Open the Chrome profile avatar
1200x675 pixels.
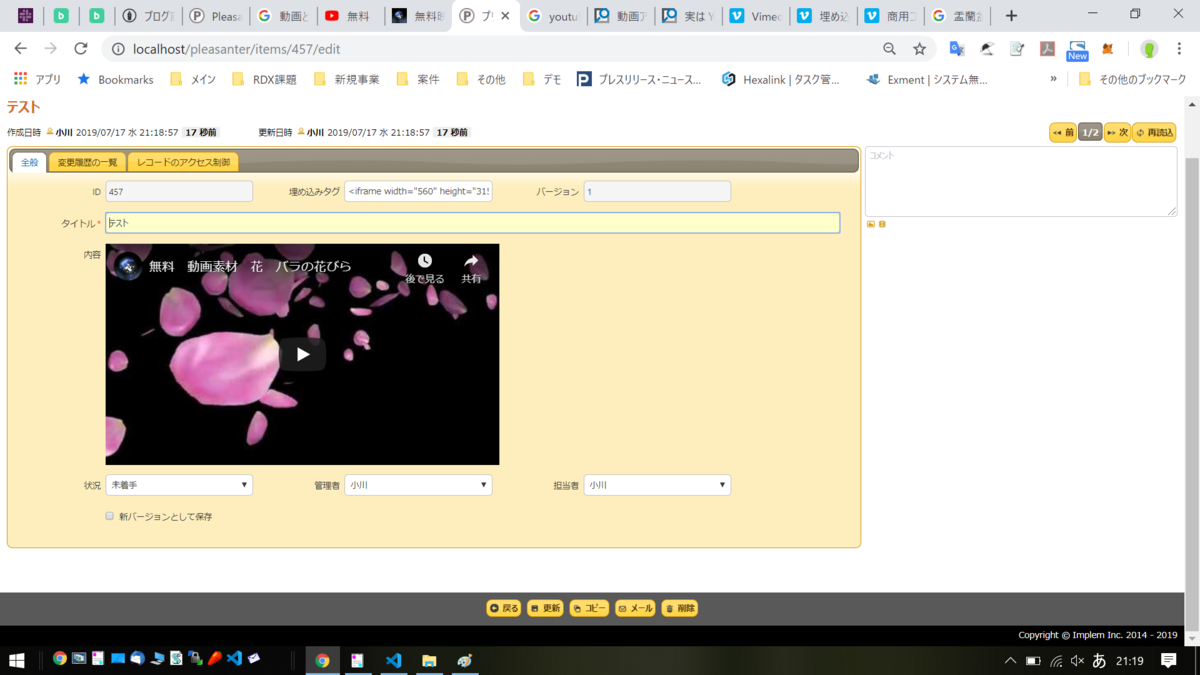tap(1149, 49)
